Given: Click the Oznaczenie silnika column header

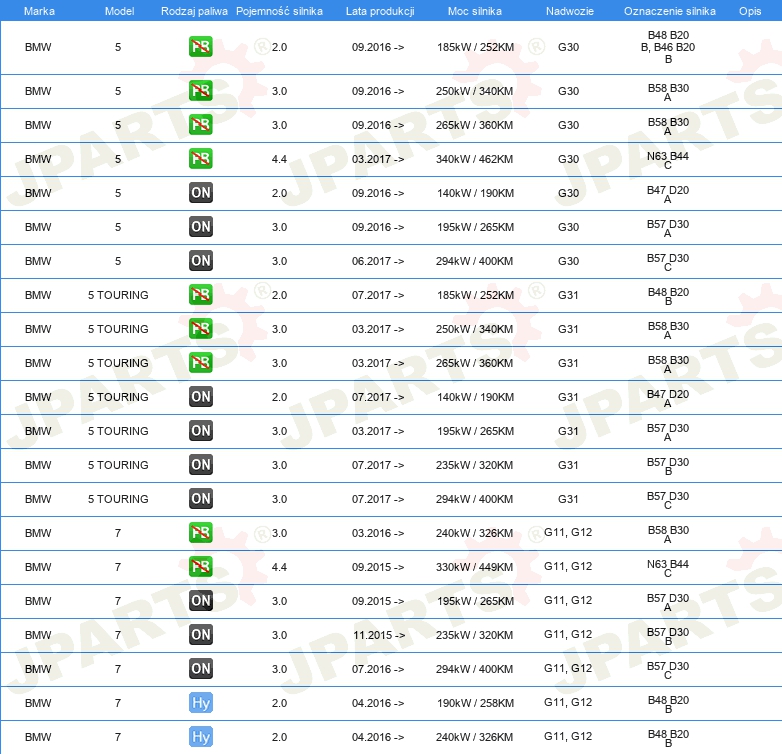Looking at the screenshot, I should point(670,11).
